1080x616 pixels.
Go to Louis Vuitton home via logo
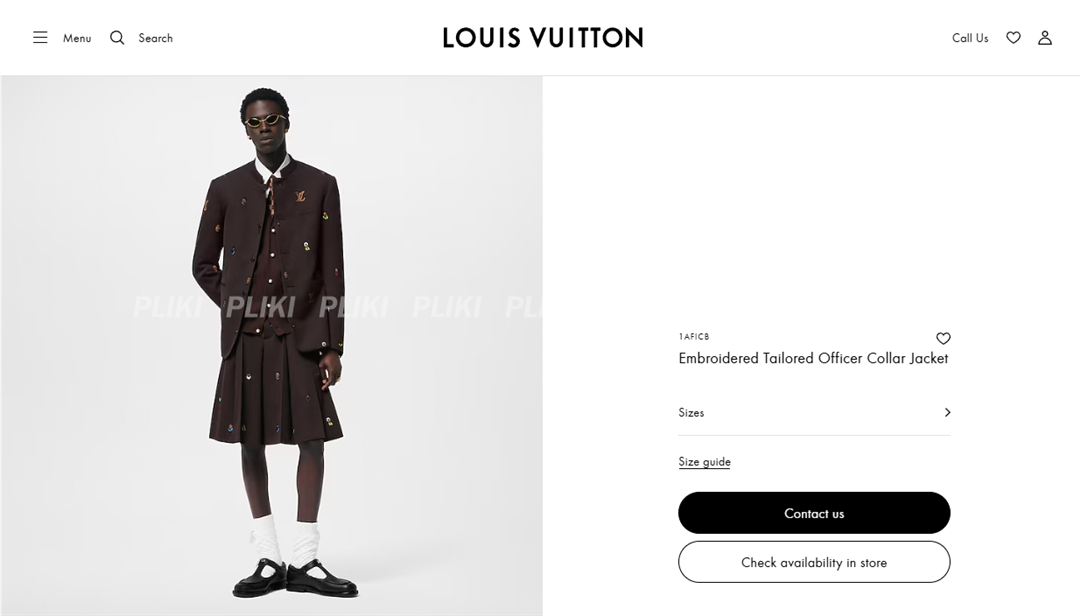543,38
